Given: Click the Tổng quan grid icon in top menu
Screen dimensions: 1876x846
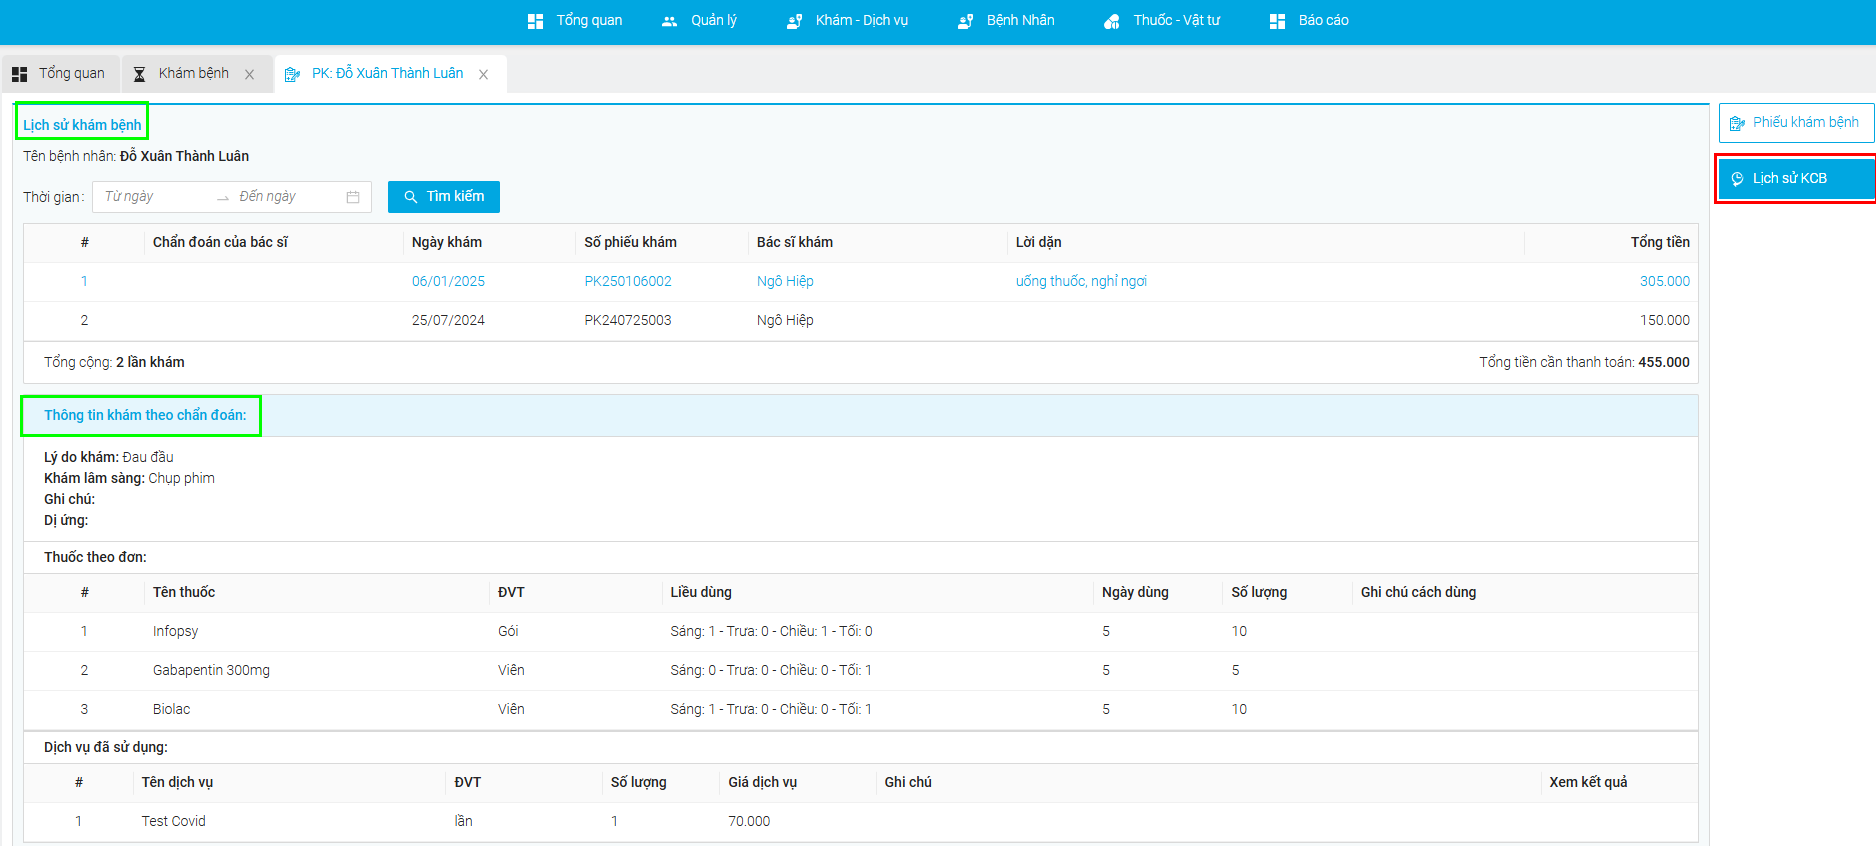Looking at the screenshot, I should (x=536, y=21).
